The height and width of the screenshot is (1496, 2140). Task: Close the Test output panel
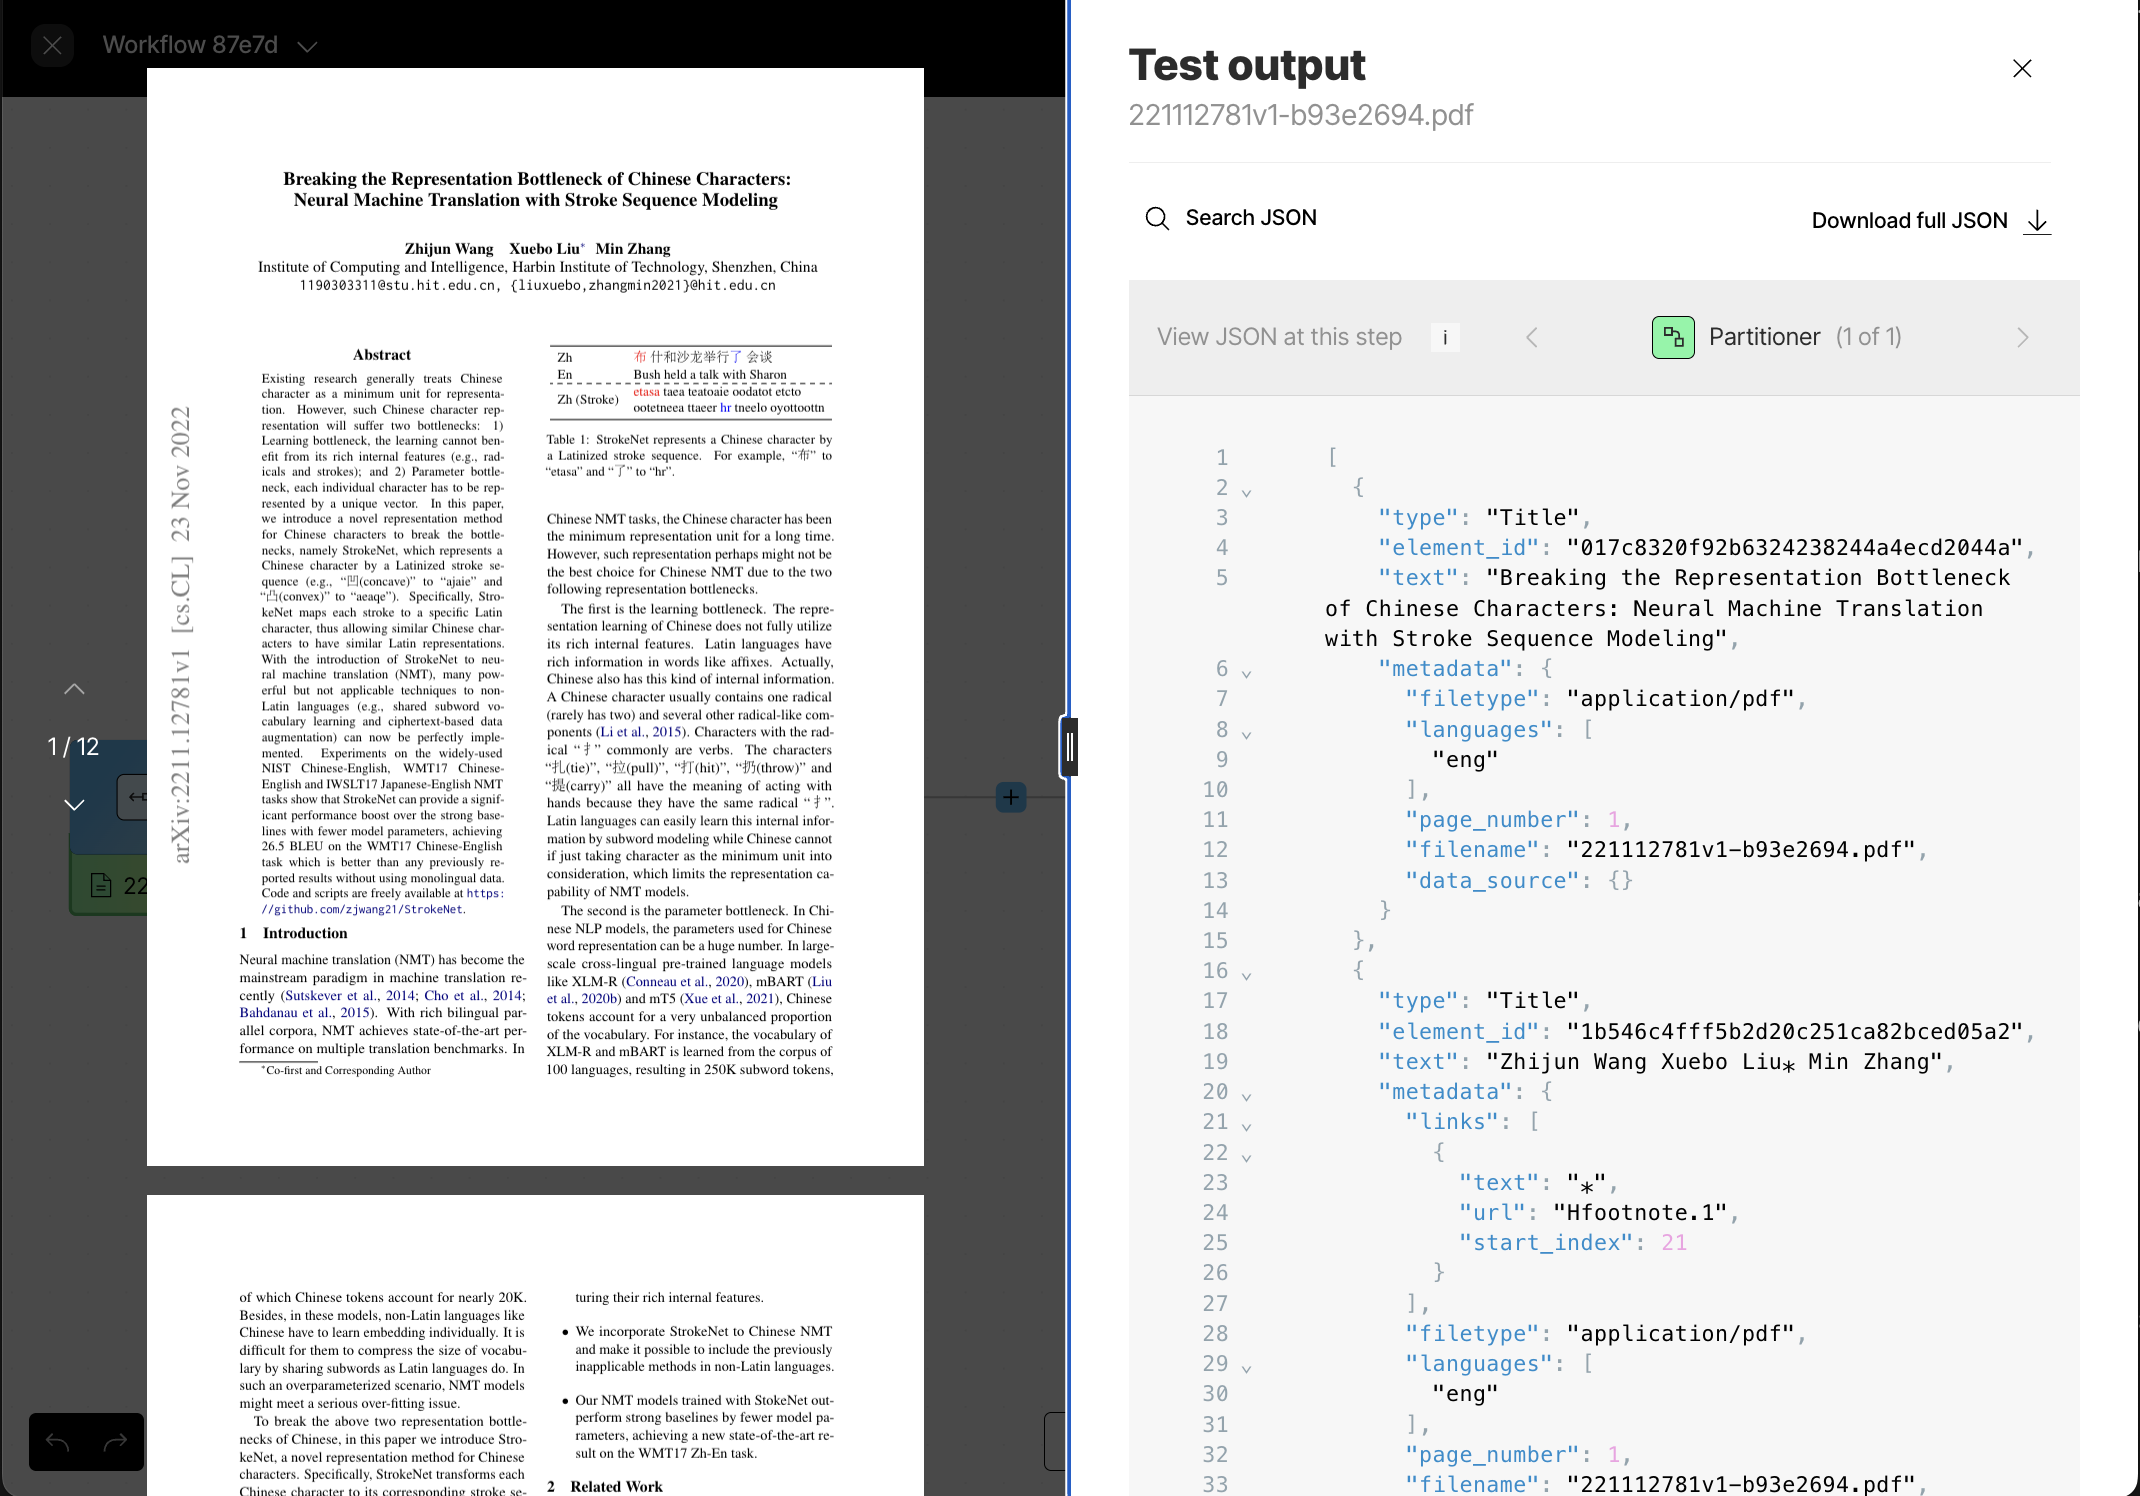(2022, 68)
